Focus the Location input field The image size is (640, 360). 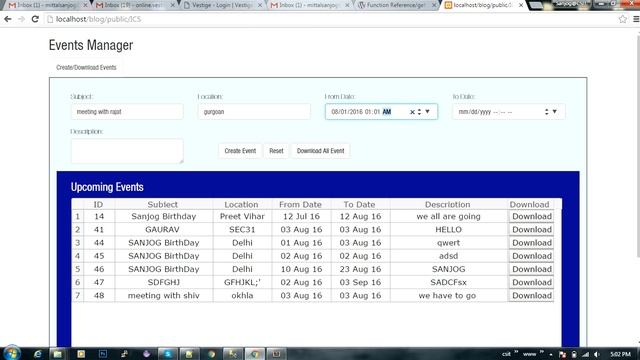254,111
